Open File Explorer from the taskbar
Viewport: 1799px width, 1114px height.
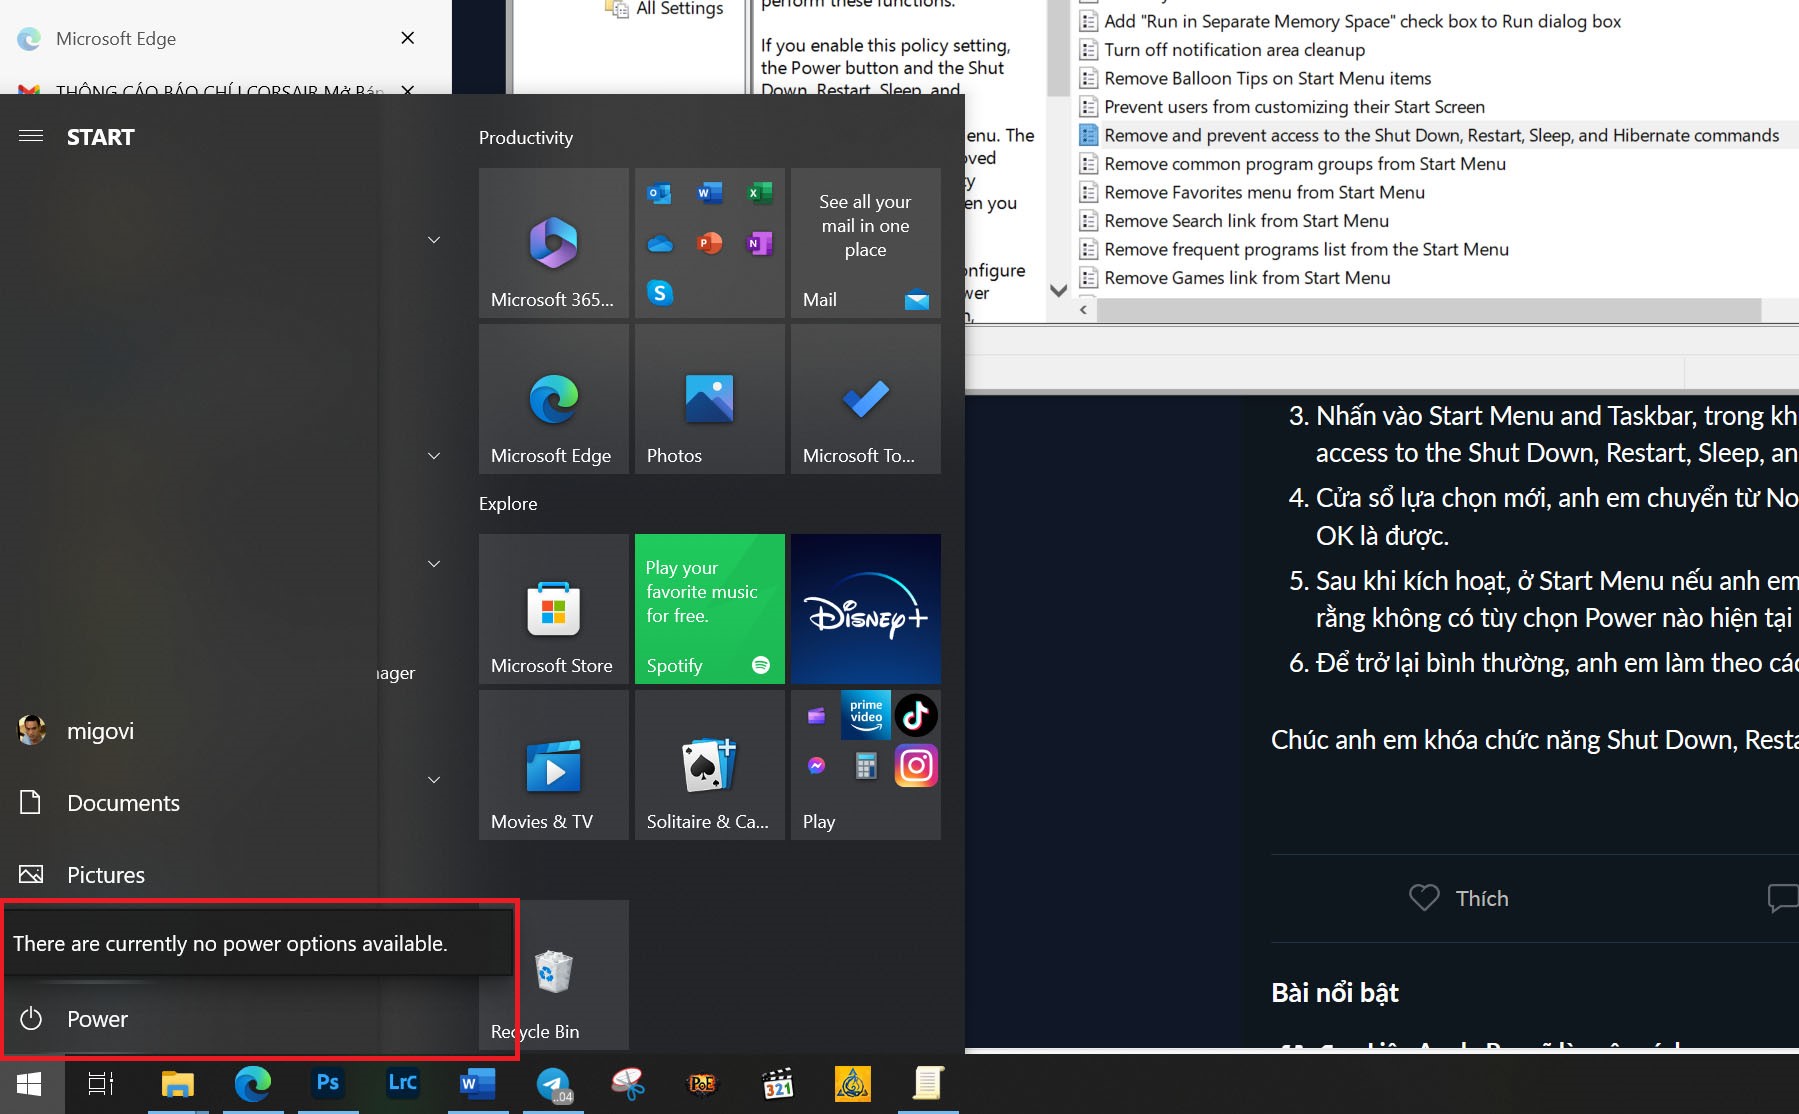click(178, 1084)
